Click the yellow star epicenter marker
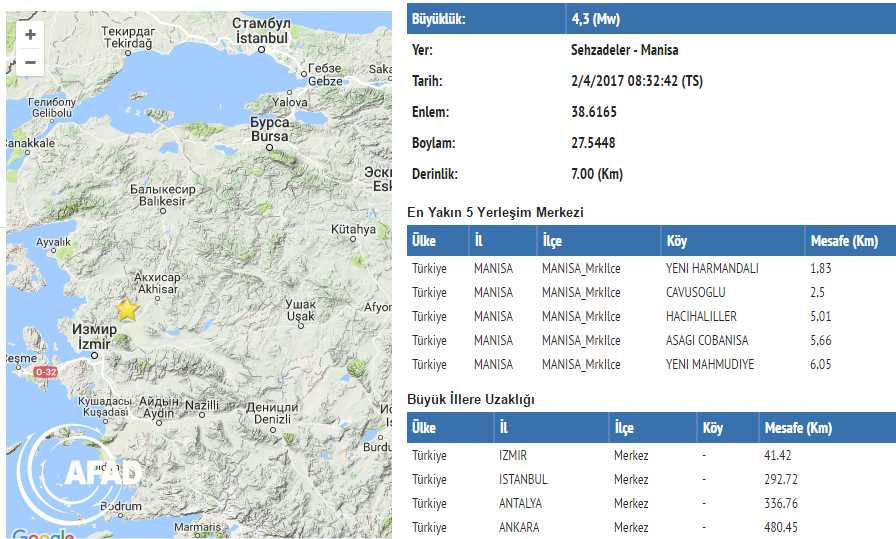 [x=127, y=310]
